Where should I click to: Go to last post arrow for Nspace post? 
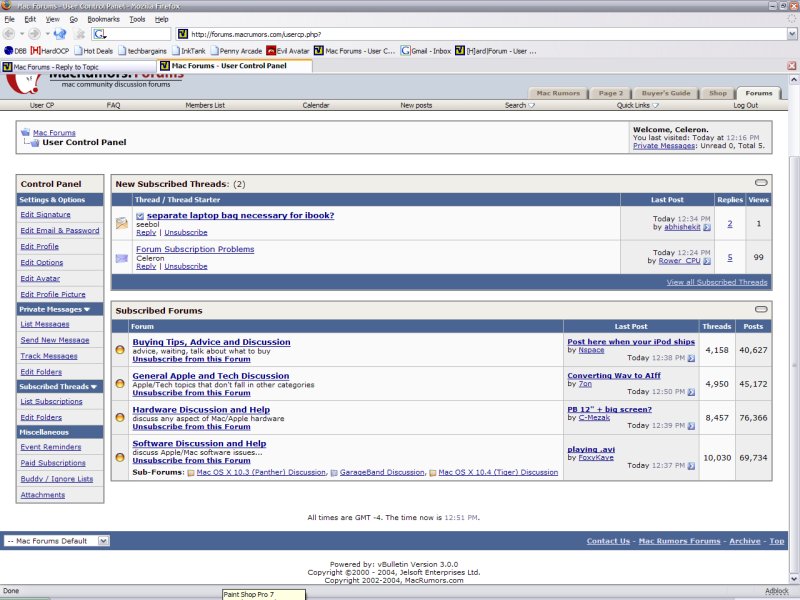click(691, 358)
